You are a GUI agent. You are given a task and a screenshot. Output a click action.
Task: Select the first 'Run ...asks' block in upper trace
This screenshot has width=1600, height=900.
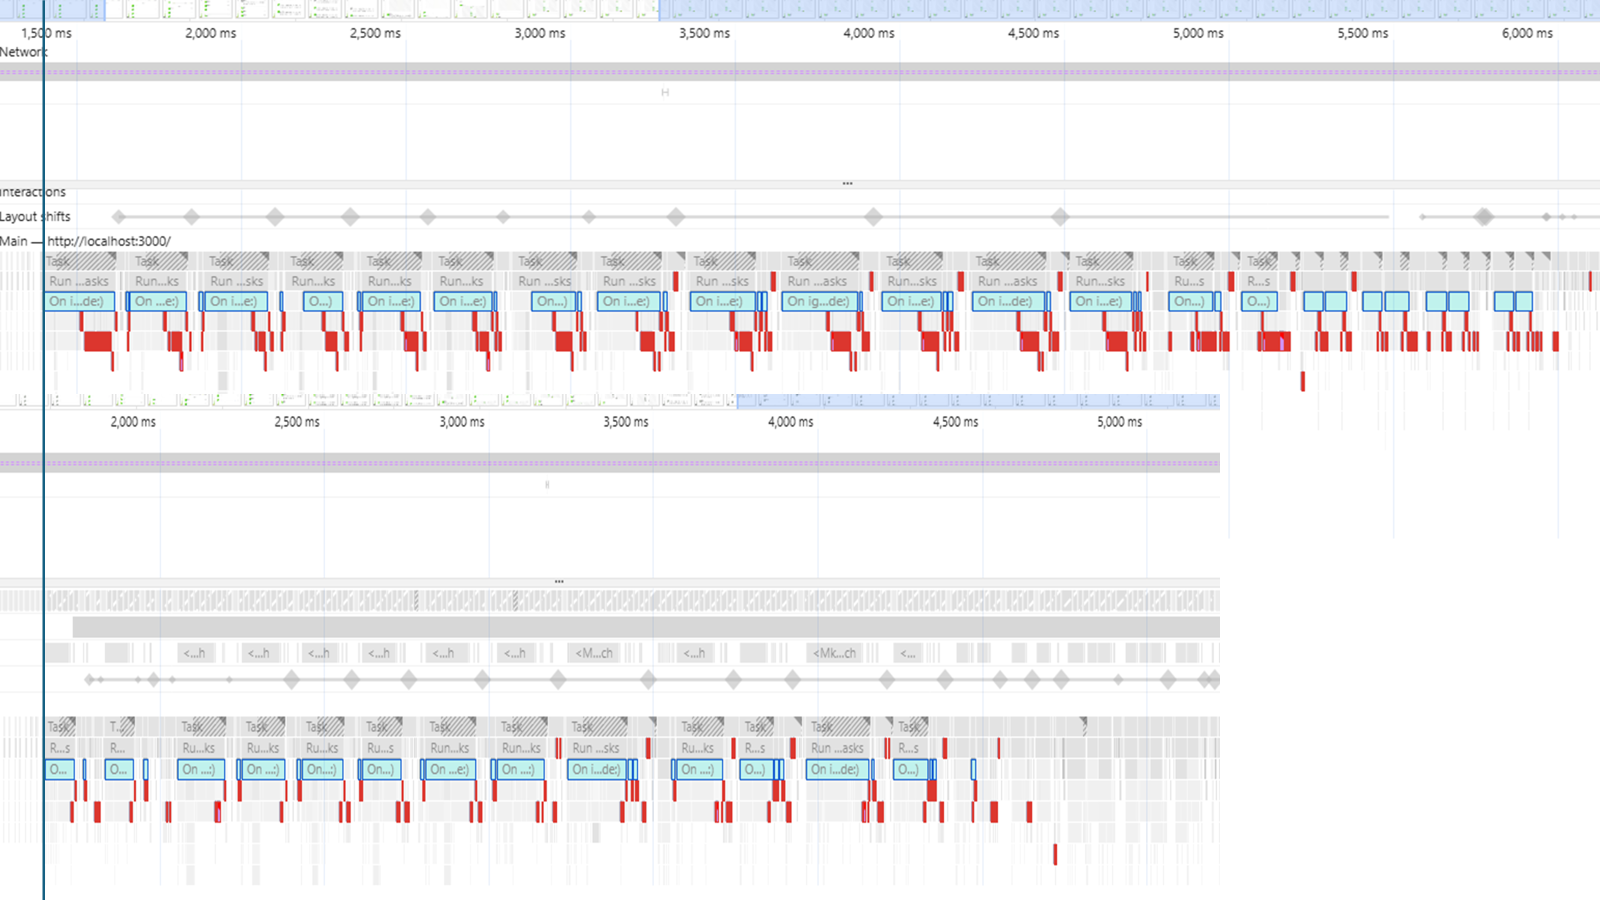click(x=80, y=281)
